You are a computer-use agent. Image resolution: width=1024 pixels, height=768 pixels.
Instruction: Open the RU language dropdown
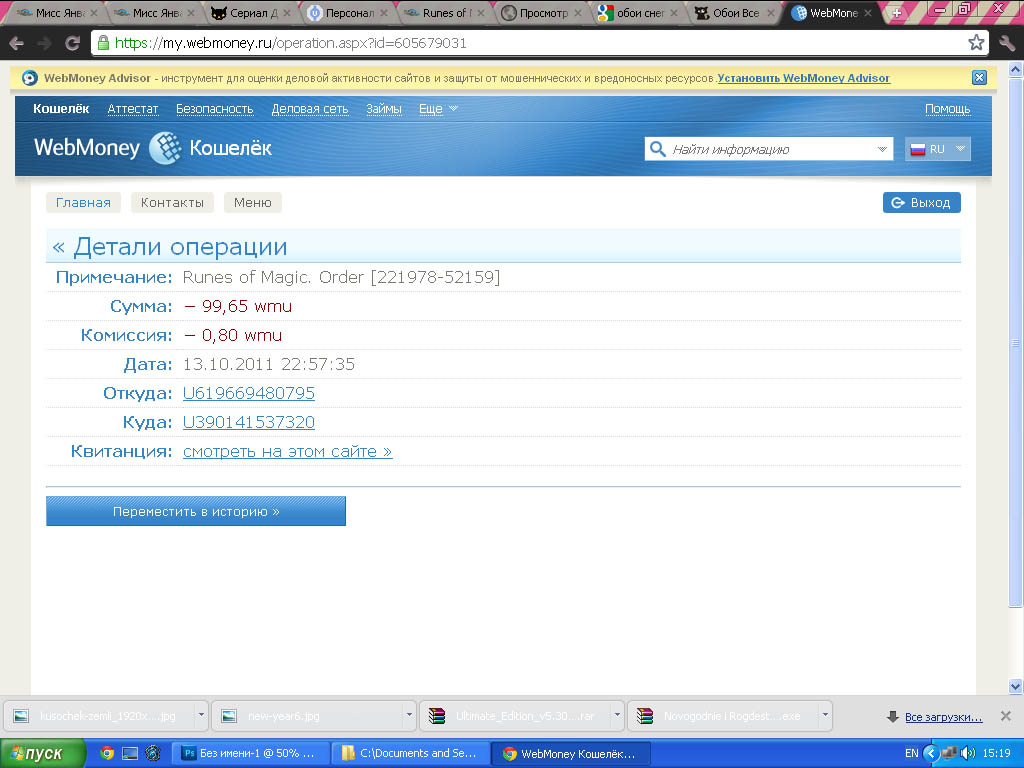click(x=937, y=149)
